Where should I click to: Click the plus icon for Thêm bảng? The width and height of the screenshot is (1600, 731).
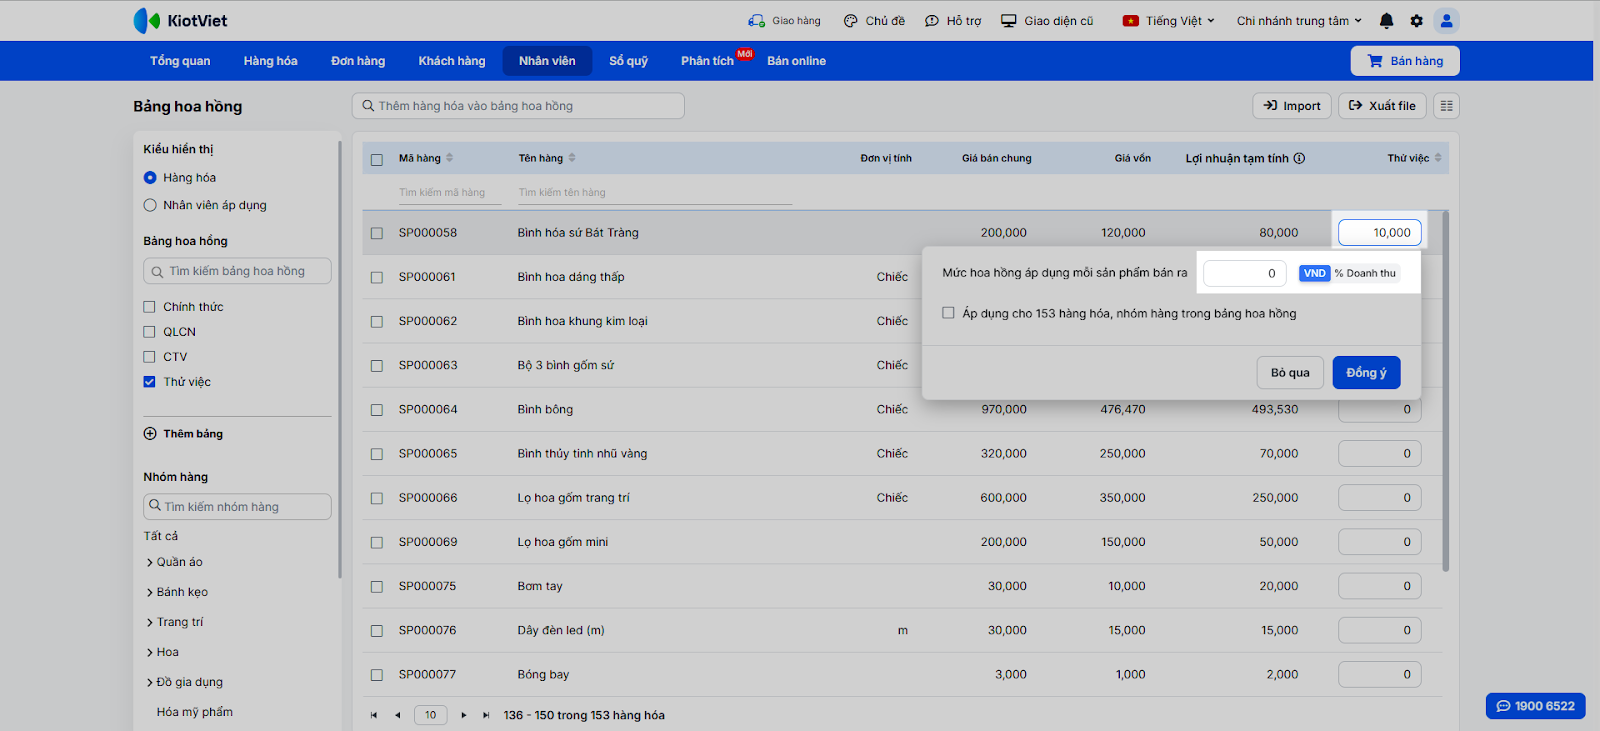click(x=150, y=434)
